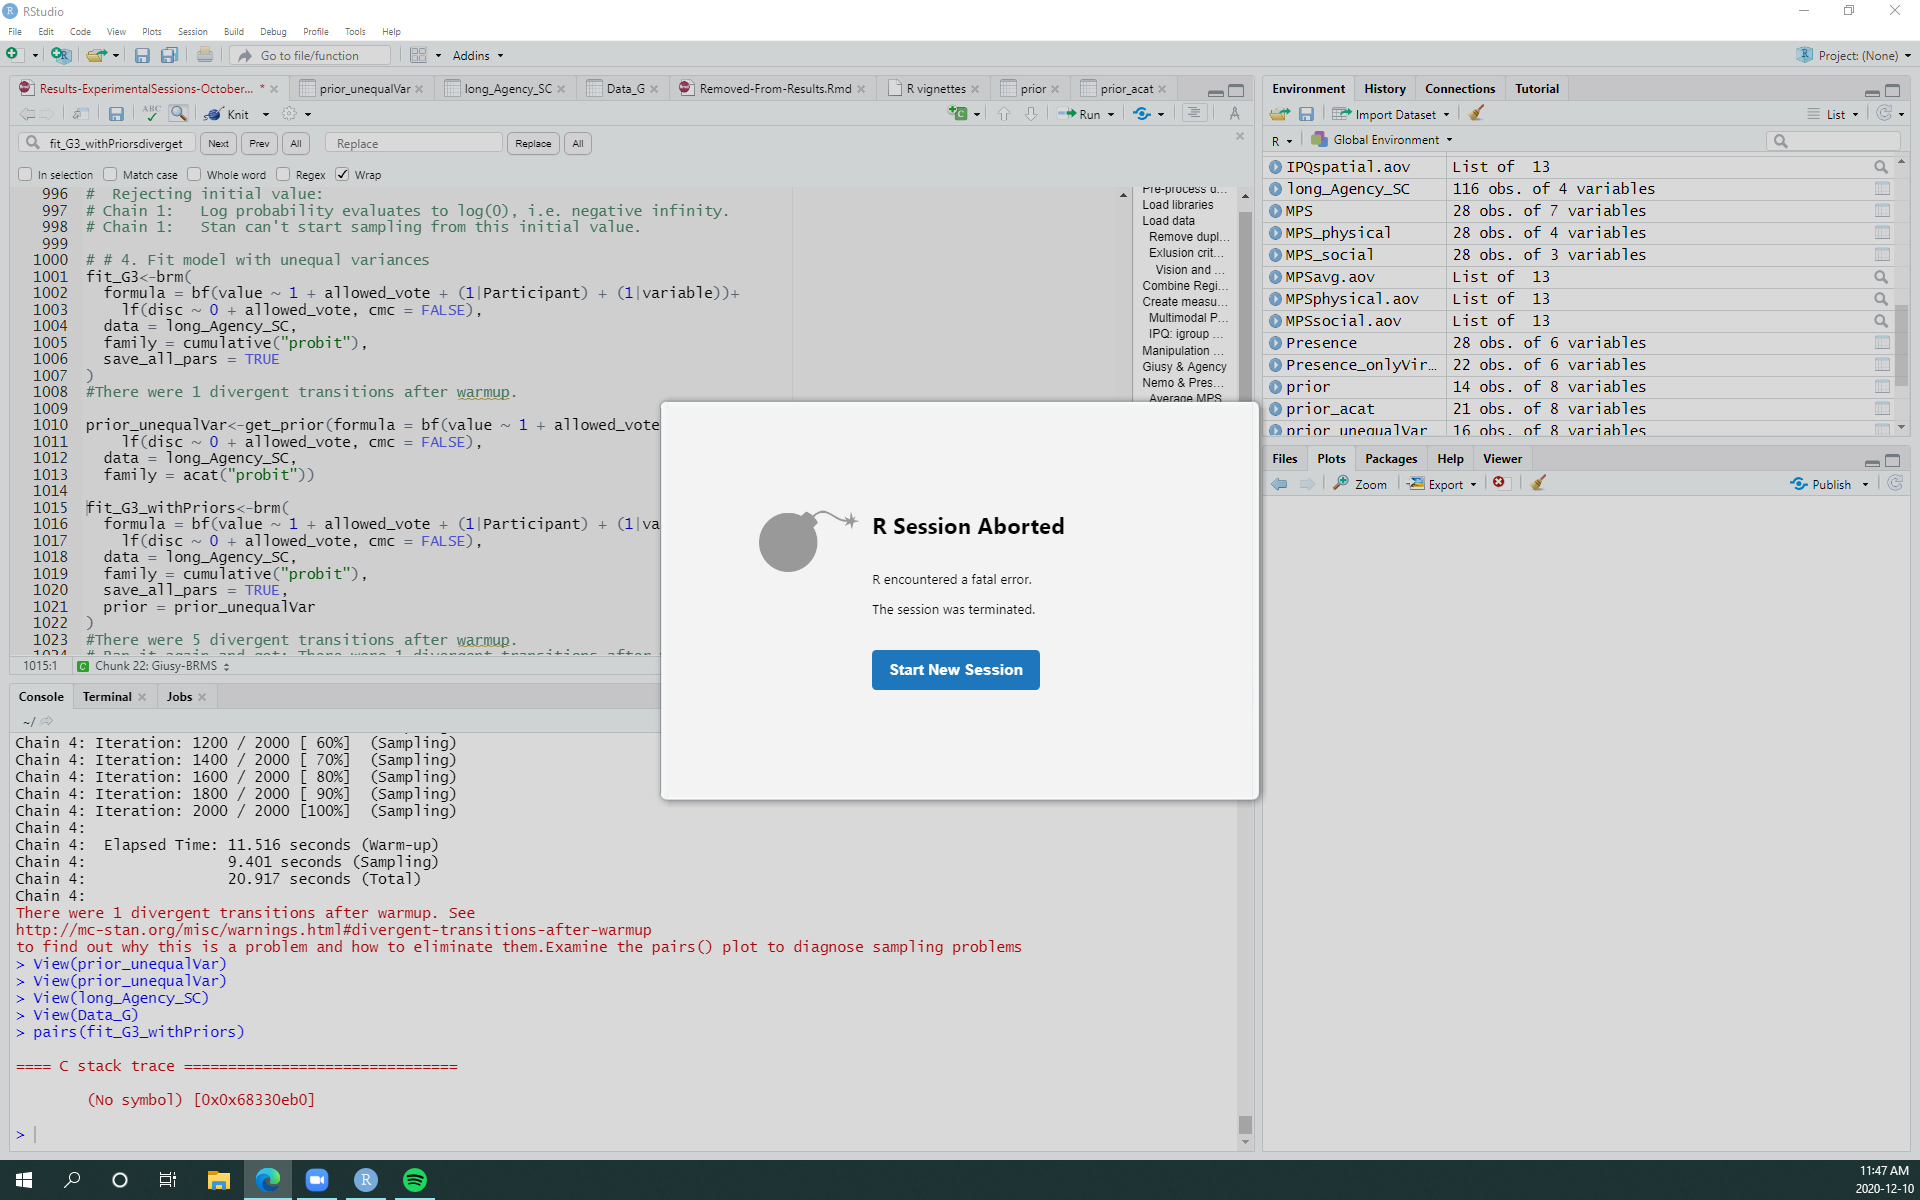The image size is (1920, 1200).
Task: Enable the In selection checkbox
Action: pos(26,174)
